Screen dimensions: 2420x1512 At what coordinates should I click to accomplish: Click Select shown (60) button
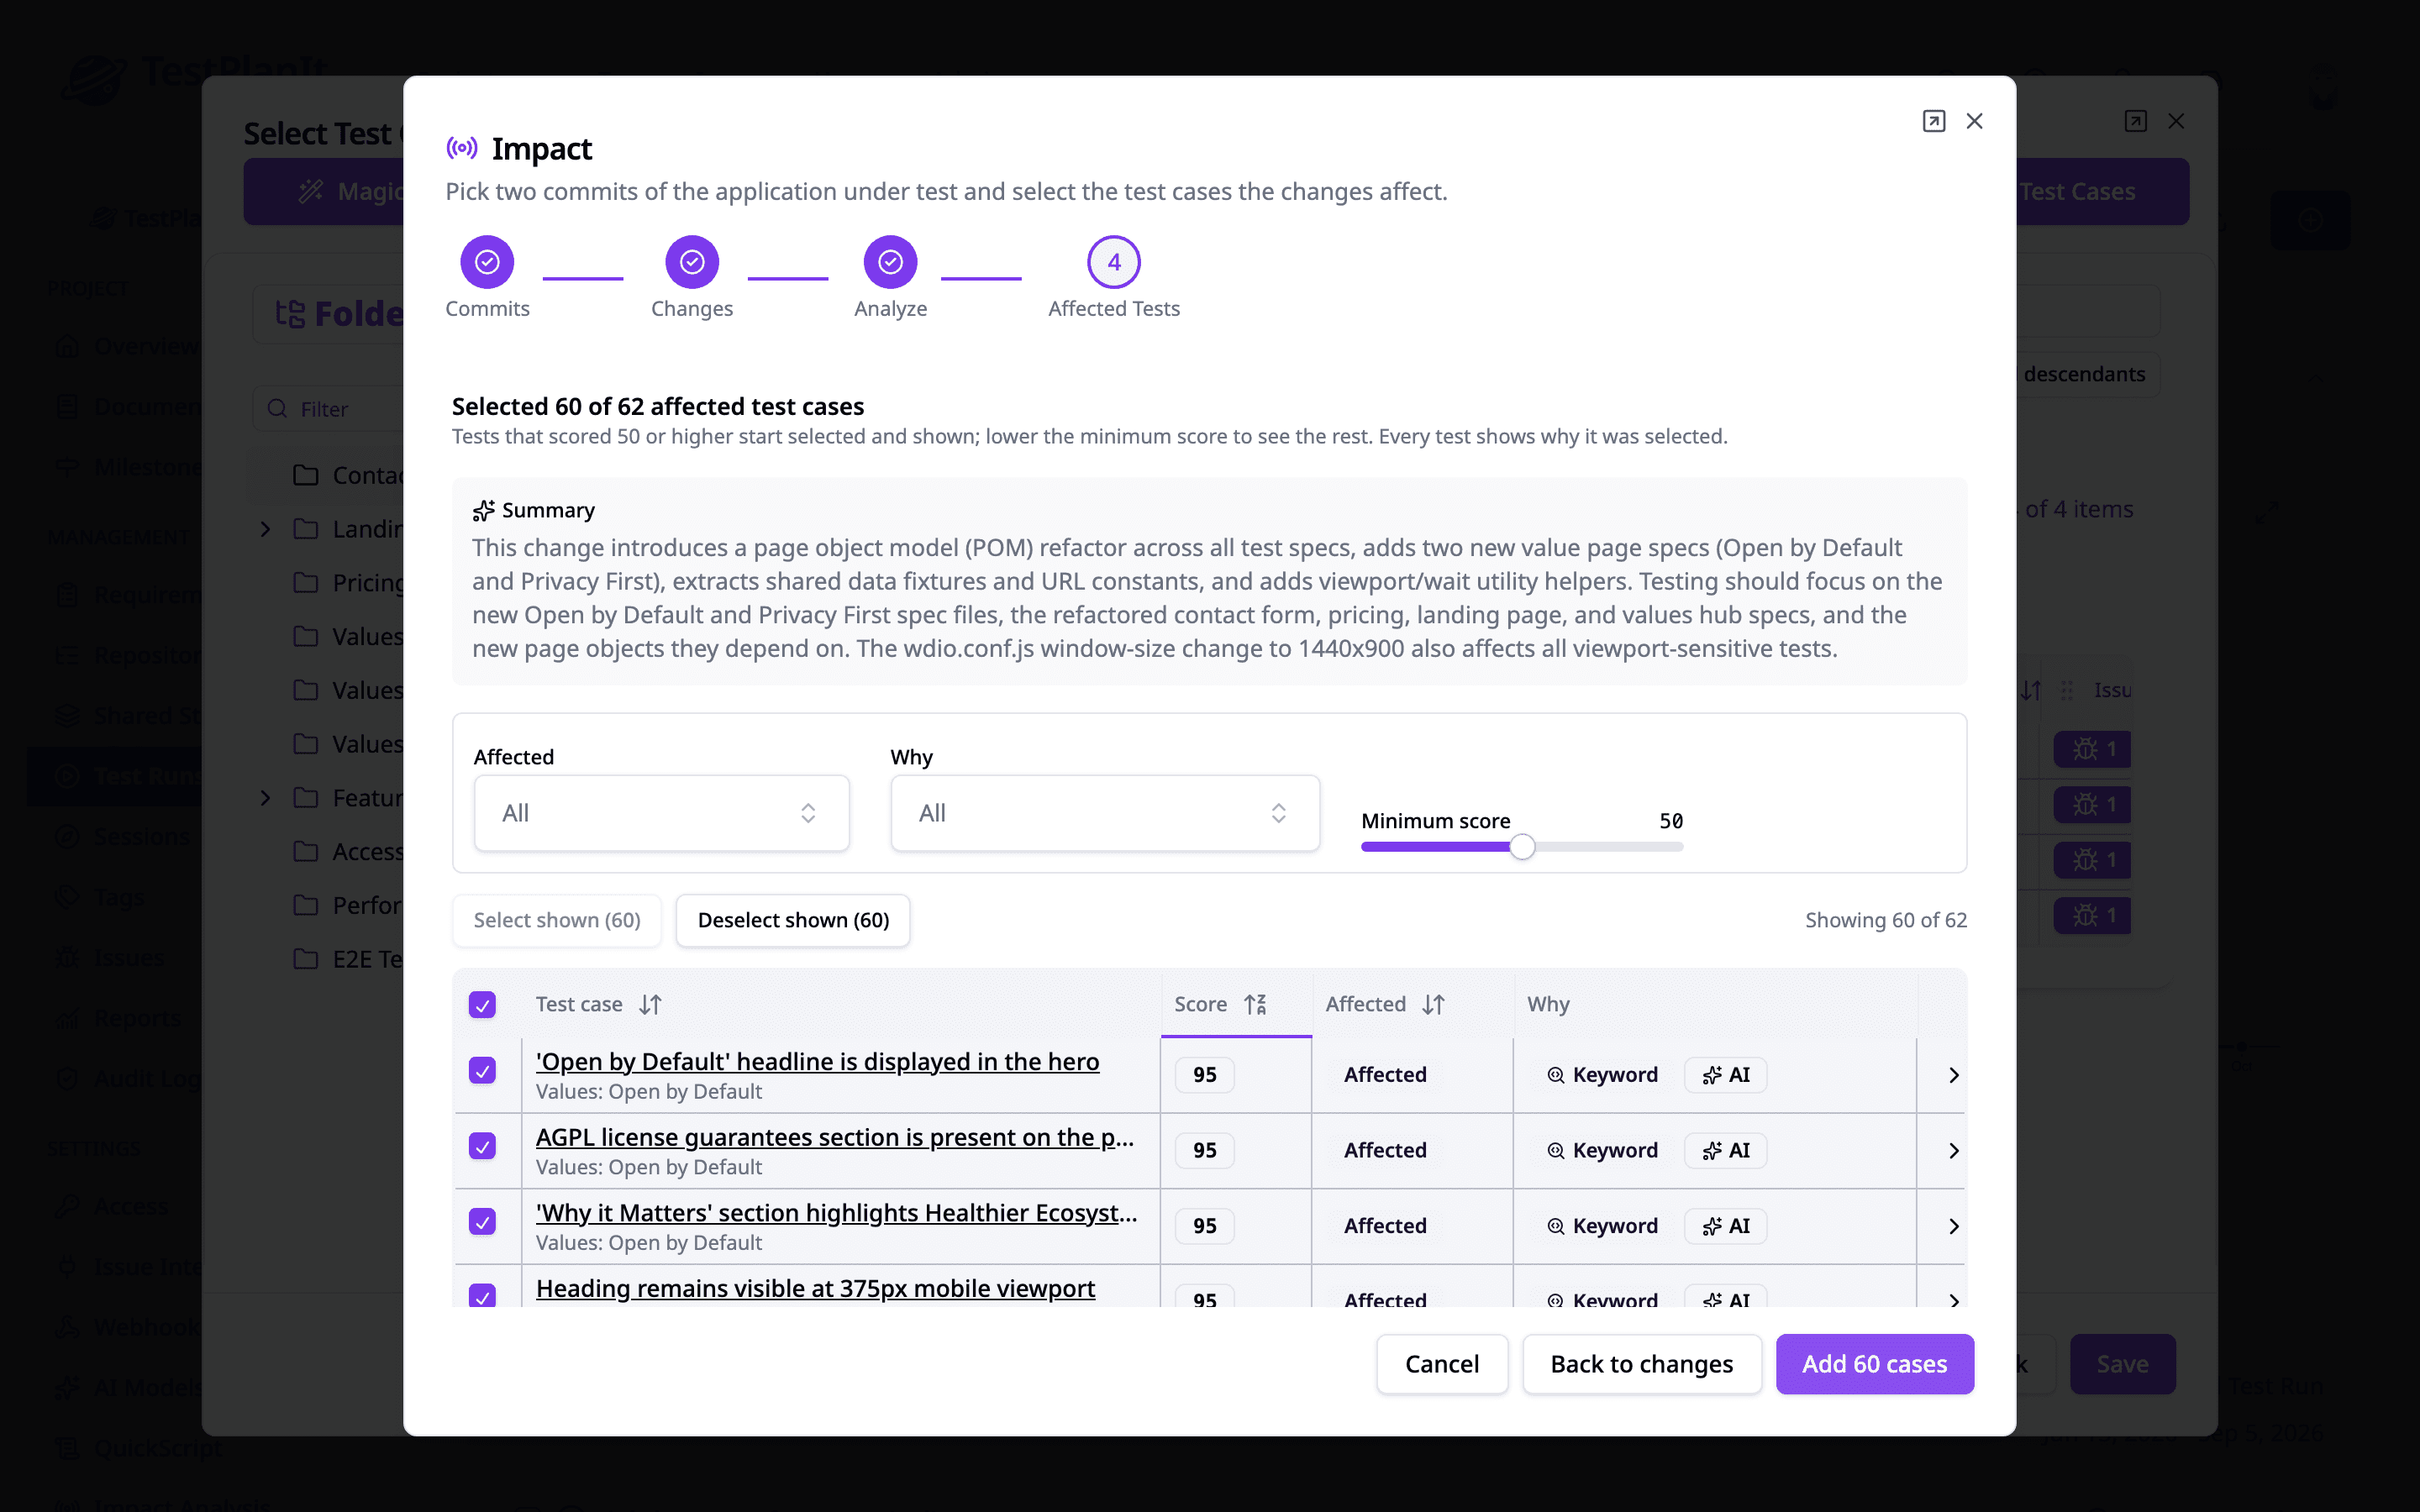coord(557,920)
